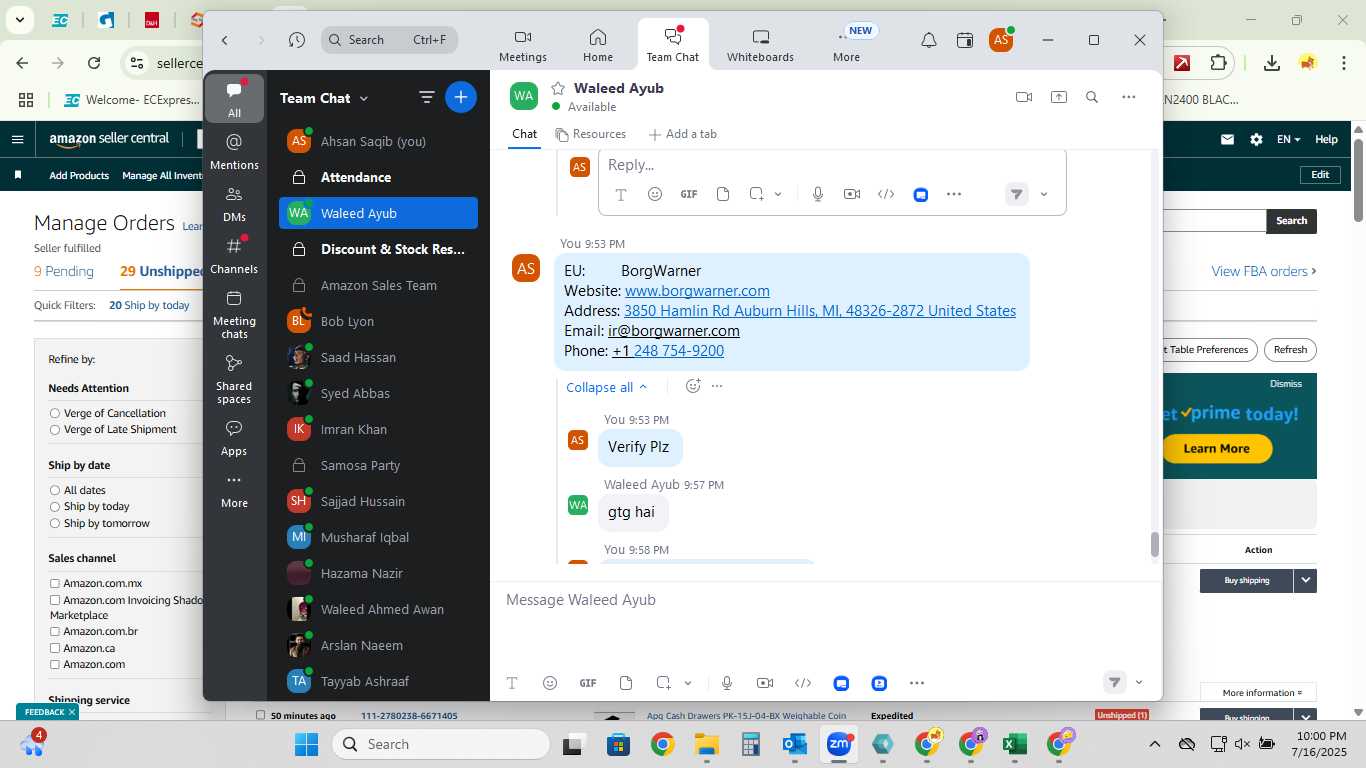Expand send options arrow in bottom composer
This screenshot has width=1366, height=768.
1139,682
